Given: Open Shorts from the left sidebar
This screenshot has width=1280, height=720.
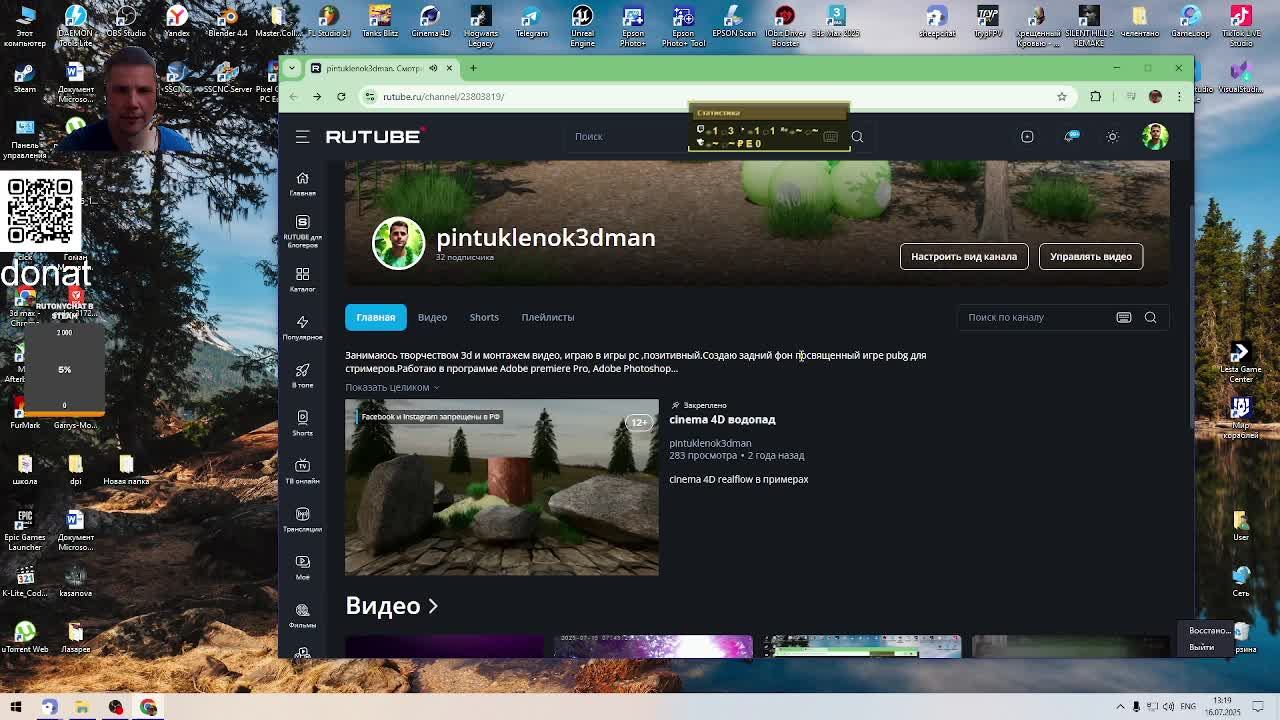Looking at the screenshot, I should point(302,423).
